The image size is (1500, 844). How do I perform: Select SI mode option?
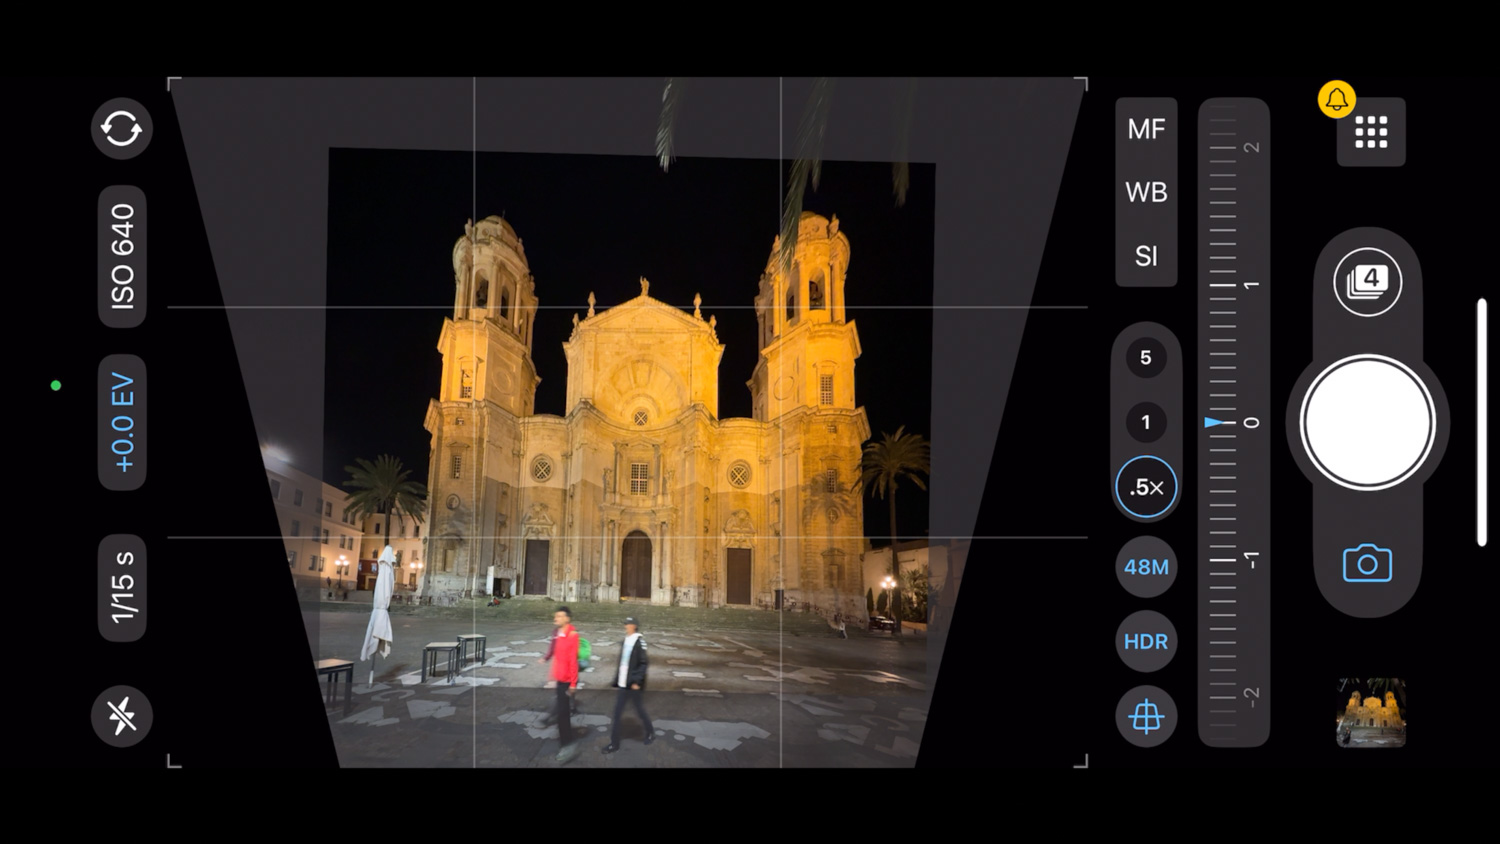click(x=1146, y=256)
